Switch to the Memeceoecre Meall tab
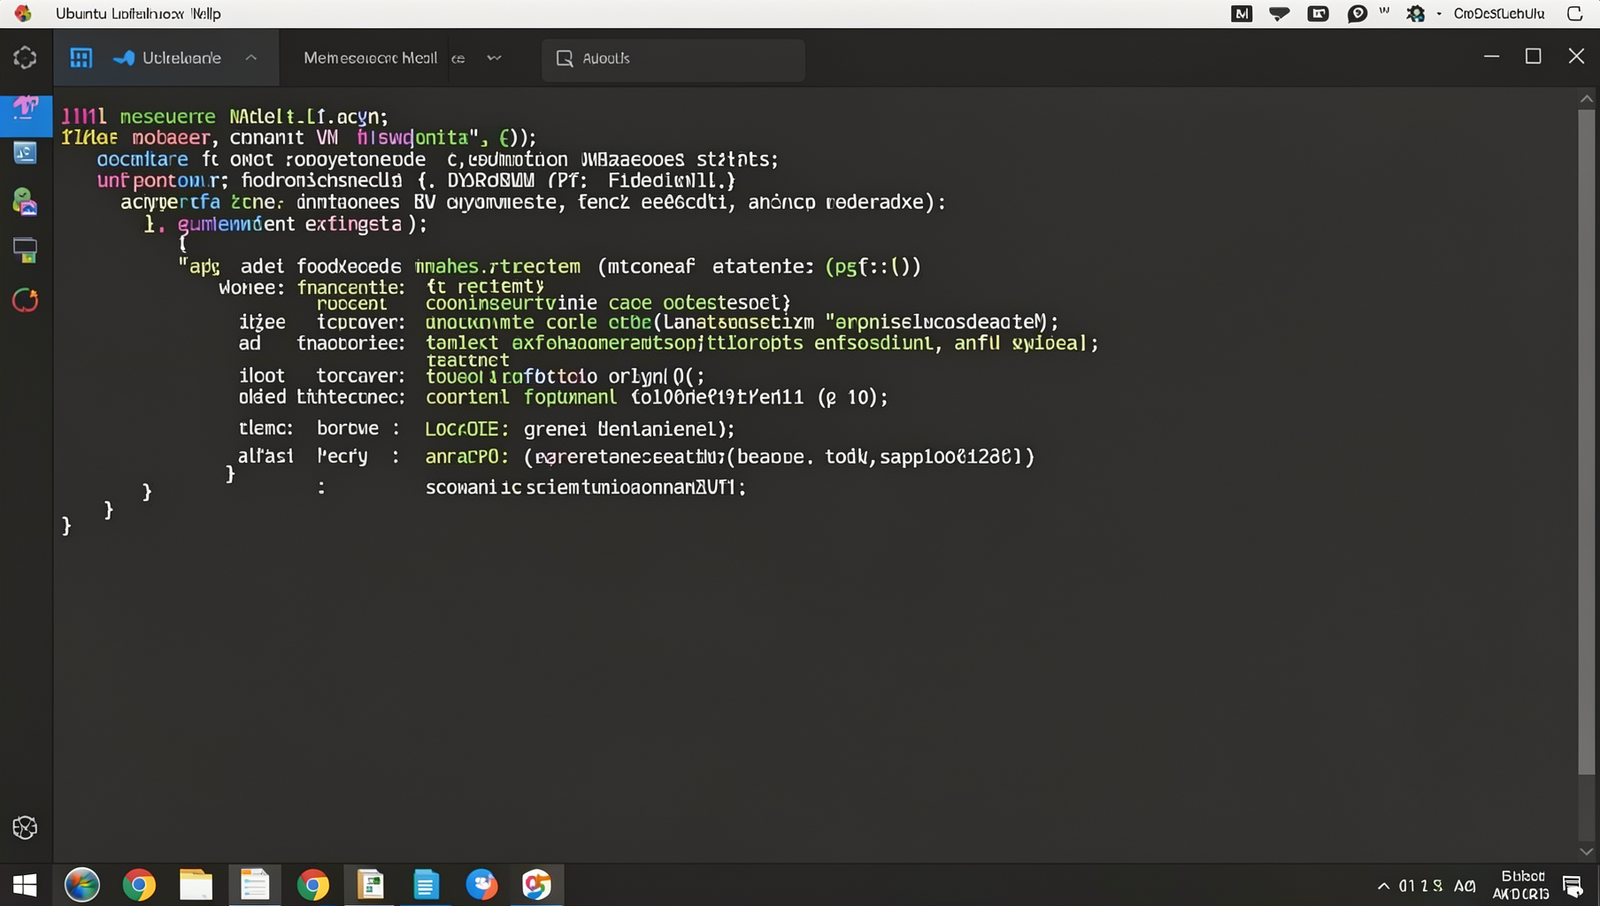1600x906 pixels. (370, 58)
